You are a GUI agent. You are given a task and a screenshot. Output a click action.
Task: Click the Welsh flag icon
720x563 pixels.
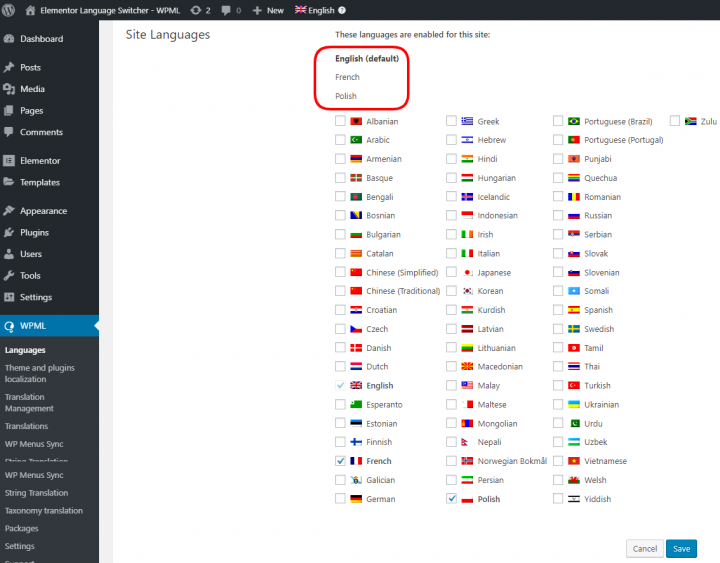[574, 480]
